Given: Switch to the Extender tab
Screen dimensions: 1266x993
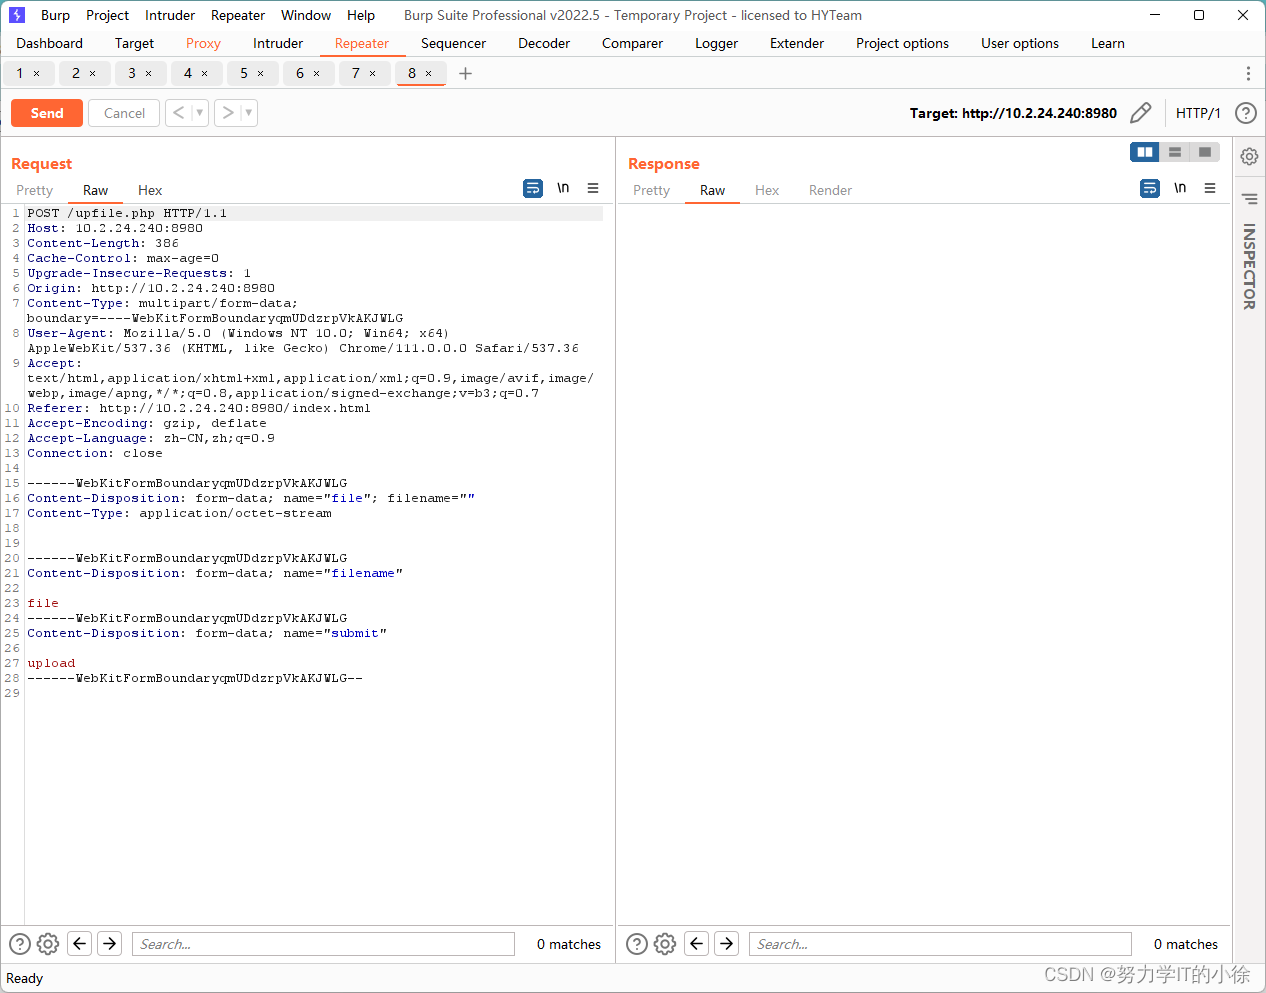Looking at the screenshot, I should [x=797, y=43].
